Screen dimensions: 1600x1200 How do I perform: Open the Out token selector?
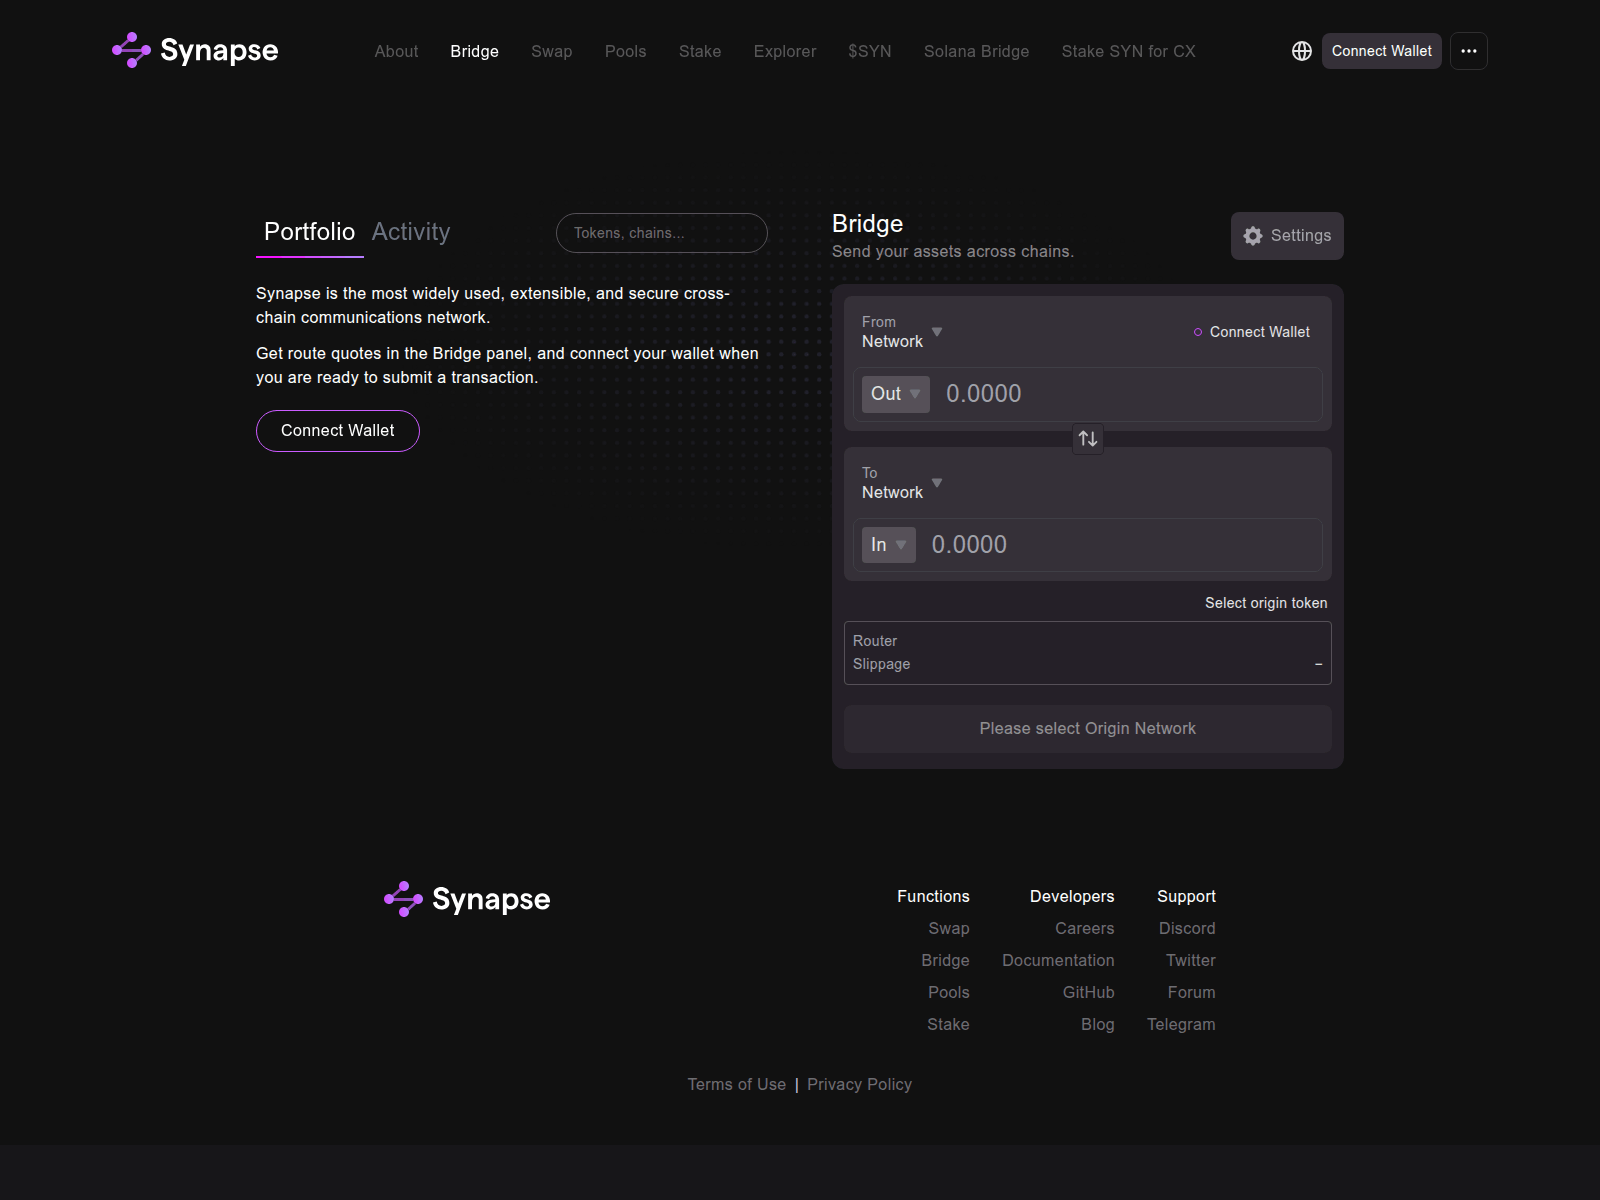tap(896, 394)
